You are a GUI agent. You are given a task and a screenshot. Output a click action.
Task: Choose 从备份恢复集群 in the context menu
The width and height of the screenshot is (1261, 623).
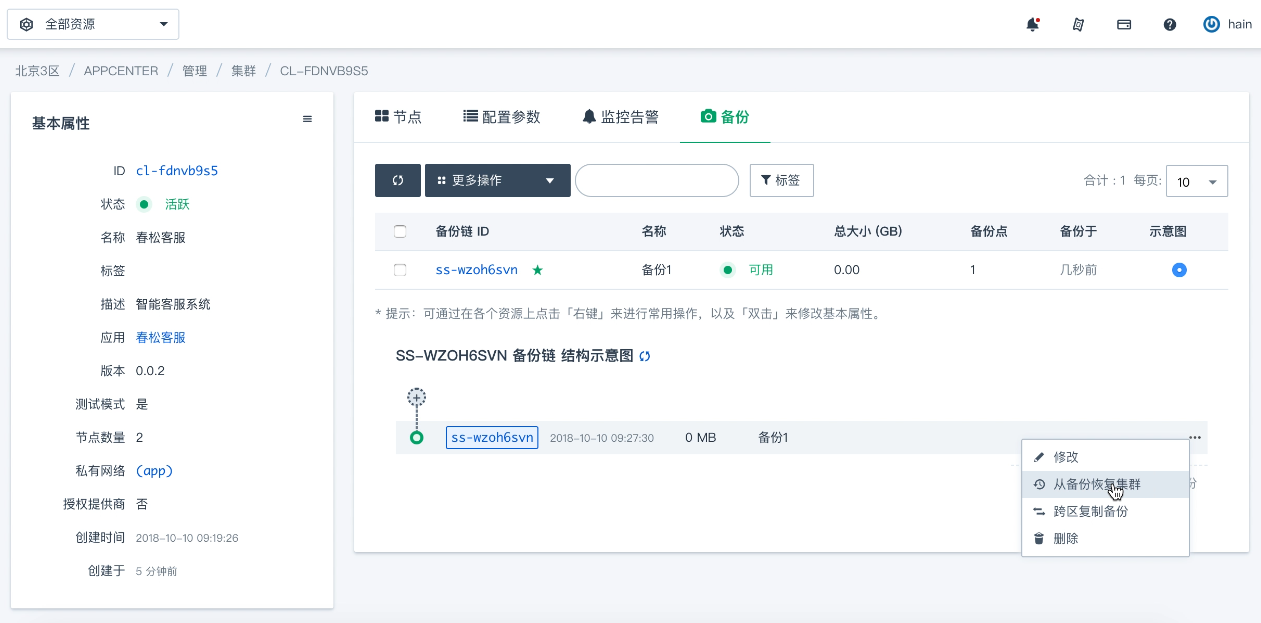[x=1105, y=484]
